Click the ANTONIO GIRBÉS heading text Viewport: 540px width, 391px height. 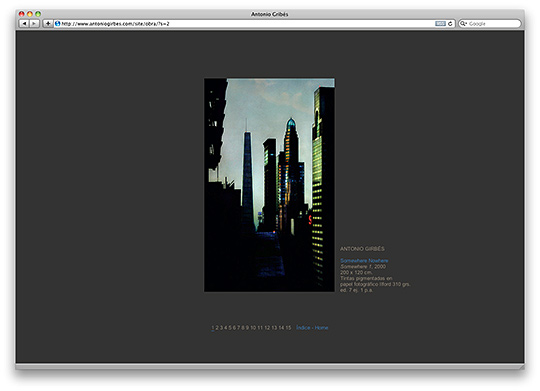coord(362,249)
